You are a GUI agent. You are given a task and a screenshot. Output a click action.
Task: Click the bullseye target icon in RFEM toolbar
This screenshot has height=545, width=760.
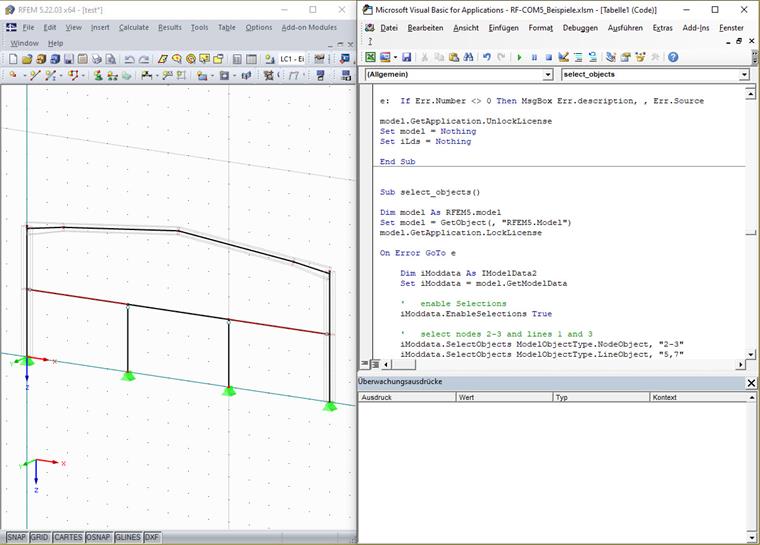[x=191, y=59]
